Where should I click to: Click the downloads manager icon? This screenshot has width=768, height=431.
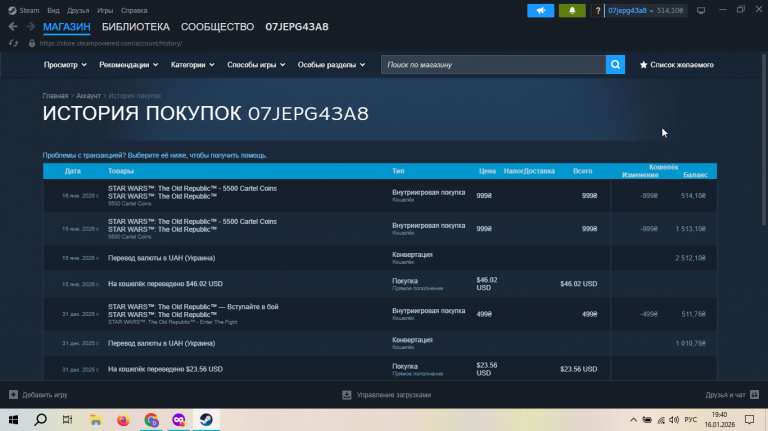pos(347,395)
